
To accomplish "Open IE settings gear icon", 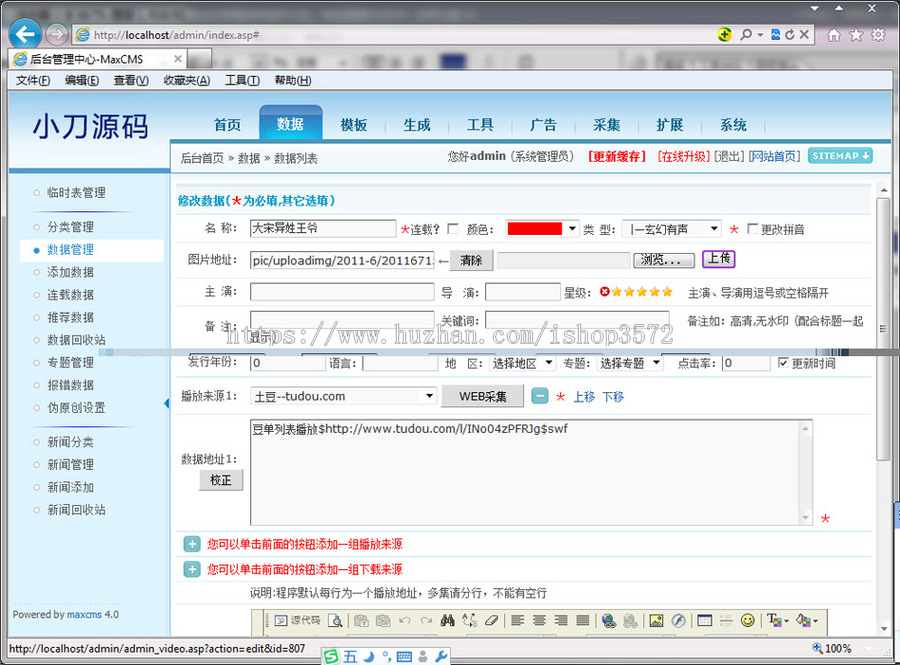I will click(878, 35).
